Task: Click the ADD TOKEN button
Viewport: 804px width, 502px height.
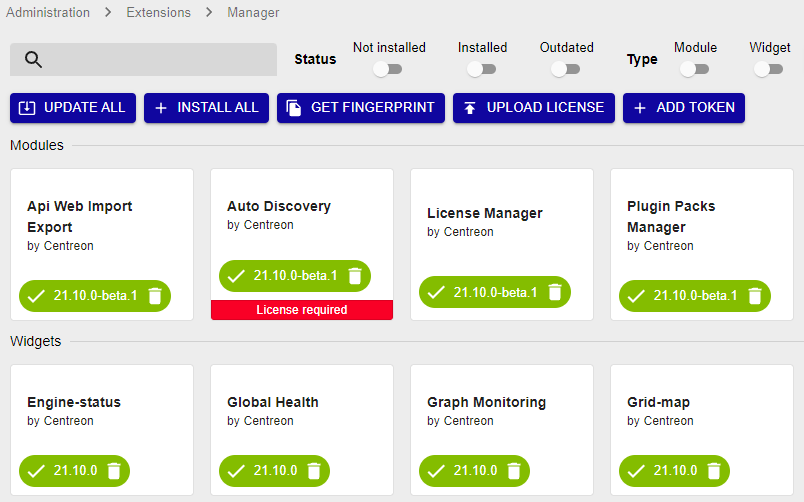Action: pyautogui.click(x=683, y=108)
